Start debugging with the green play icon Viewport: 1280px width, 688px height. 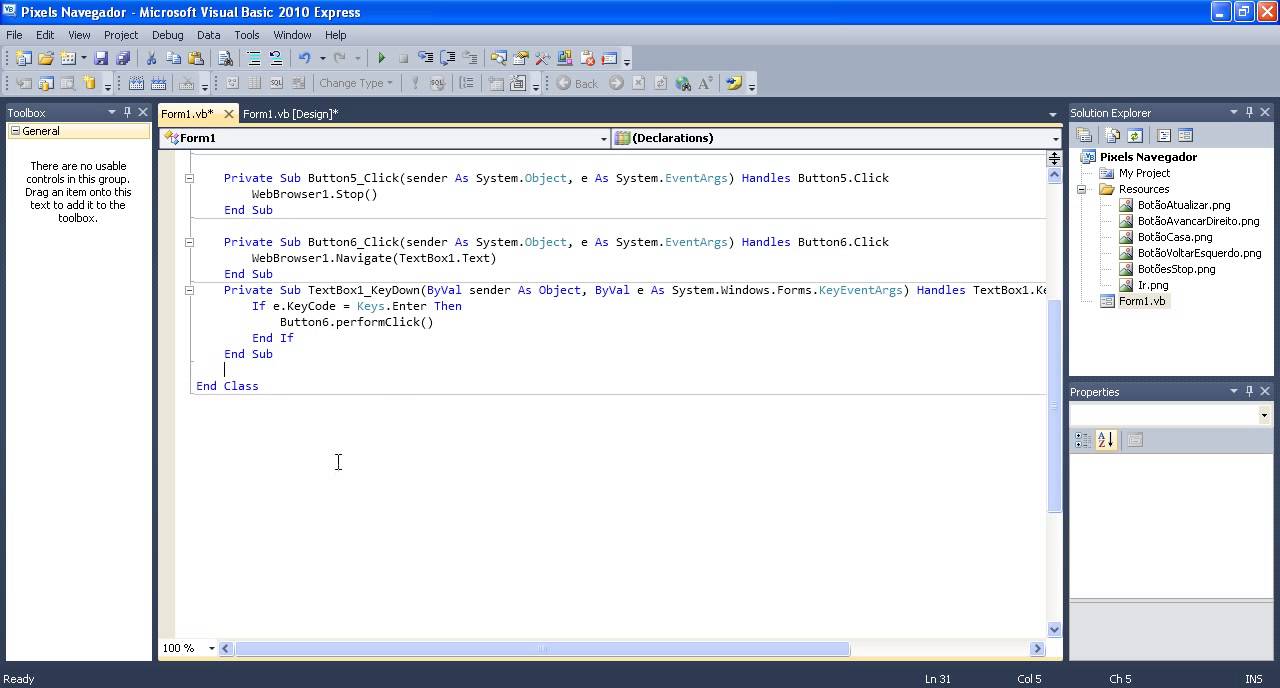click(x=381, y=59)
